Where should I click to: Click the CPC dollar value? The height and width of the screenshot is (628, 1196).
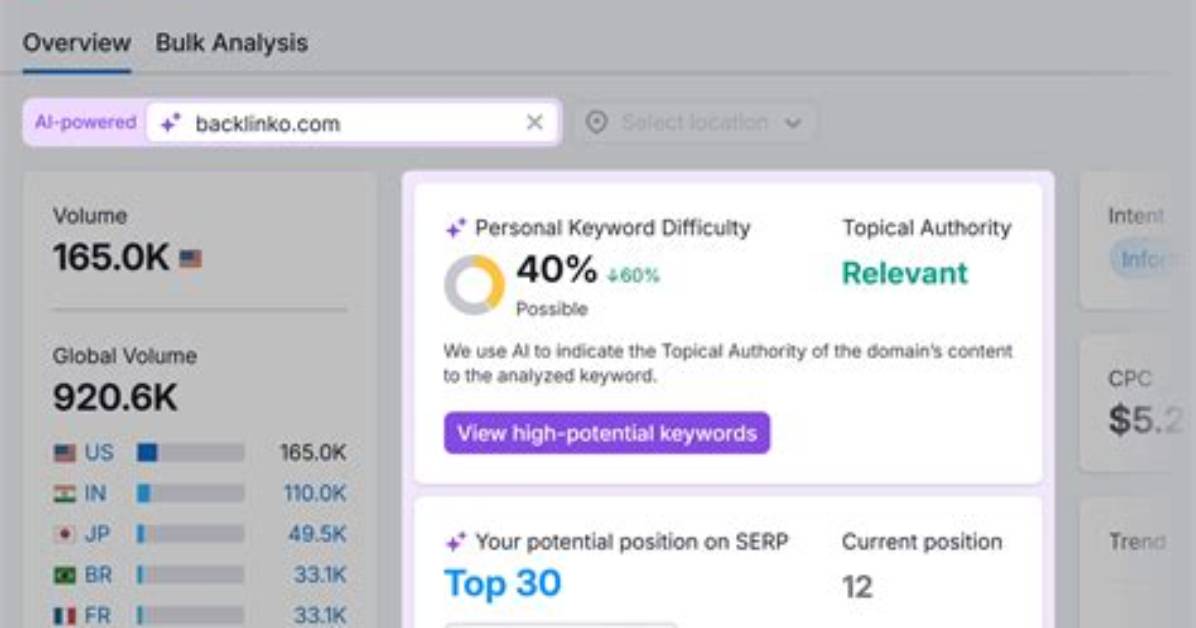(1146, 420)
